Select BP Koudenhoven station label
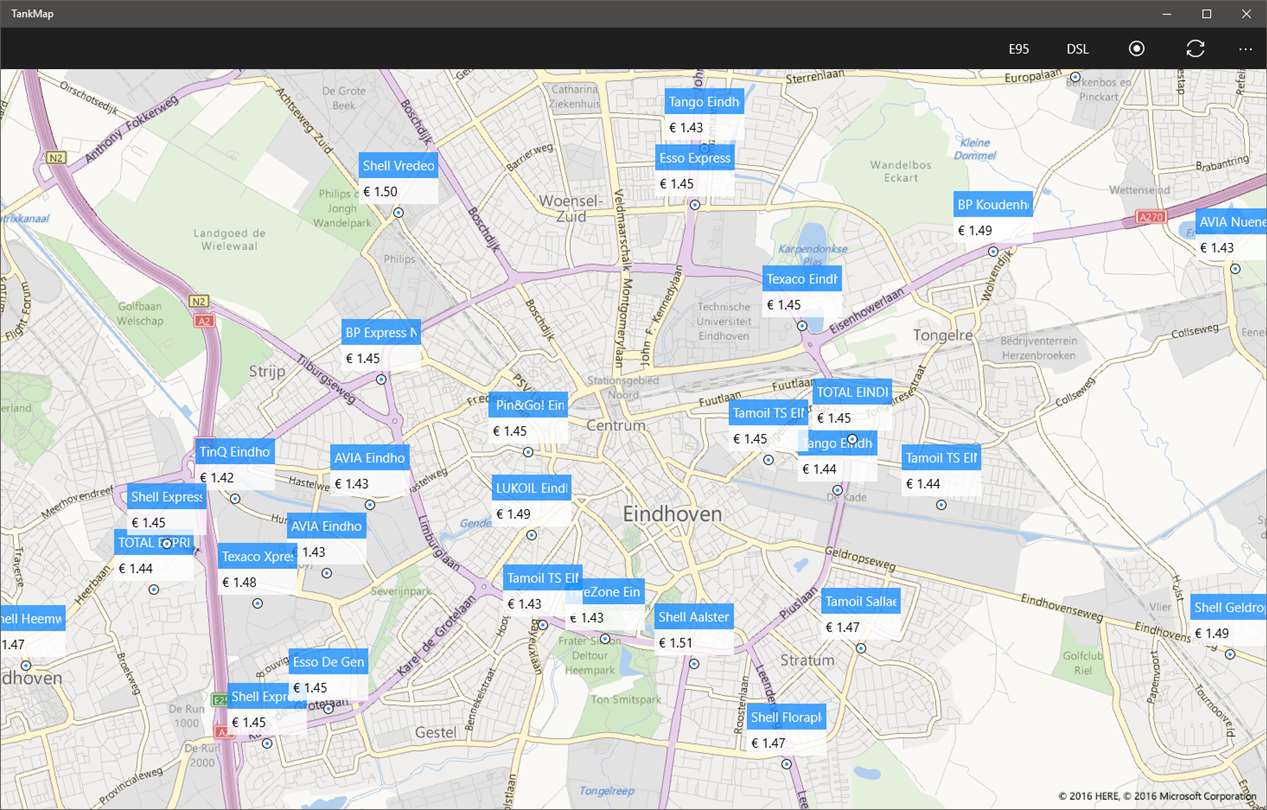The height and width of the screenshot is (810, 1267). click(993, 205)
